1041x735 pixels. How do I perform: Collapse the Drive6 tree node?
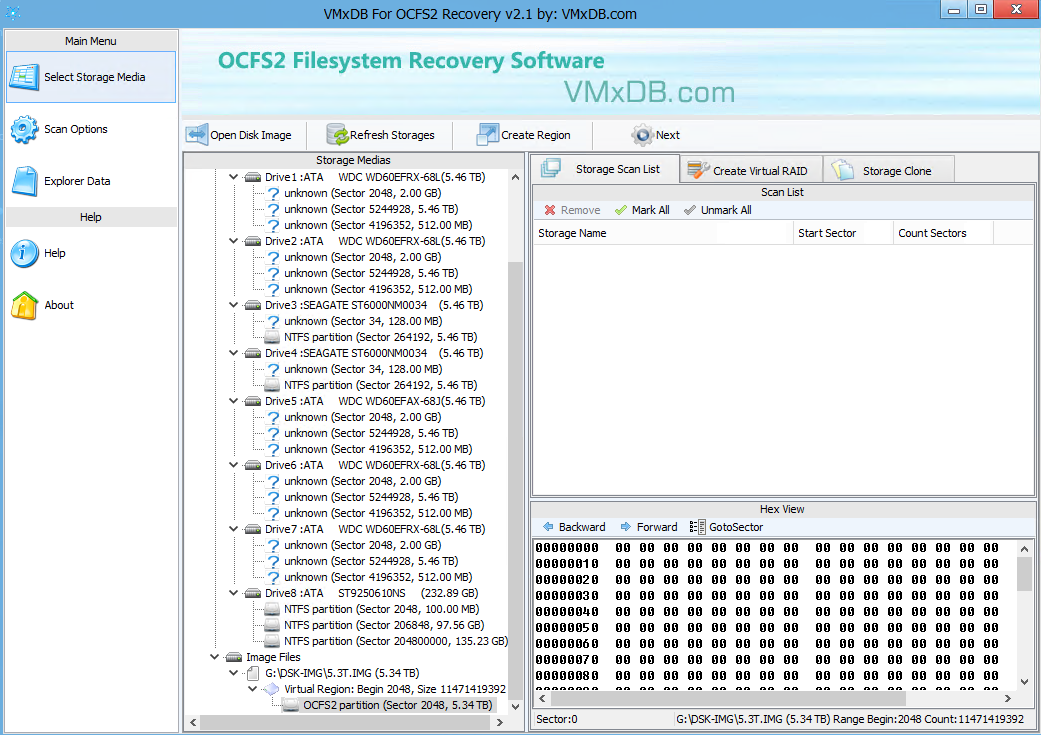234,465
